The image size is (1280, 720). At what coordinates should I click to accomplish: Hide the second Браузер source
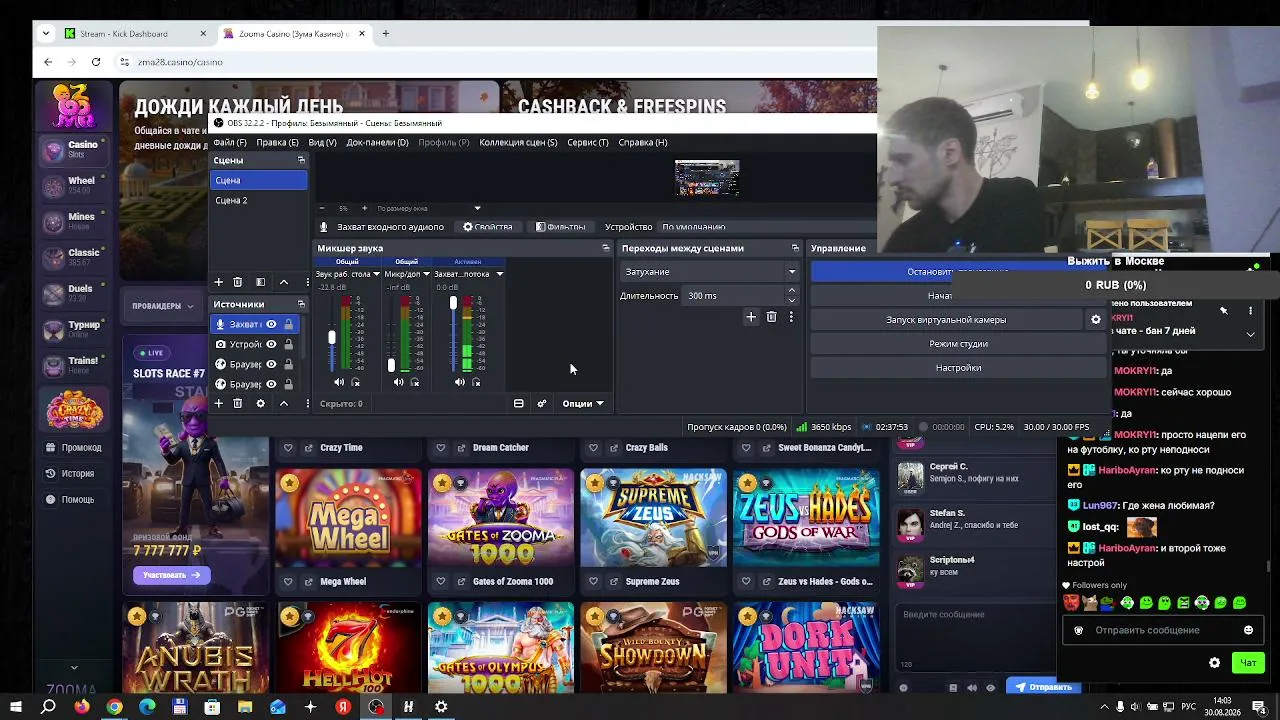271,384
